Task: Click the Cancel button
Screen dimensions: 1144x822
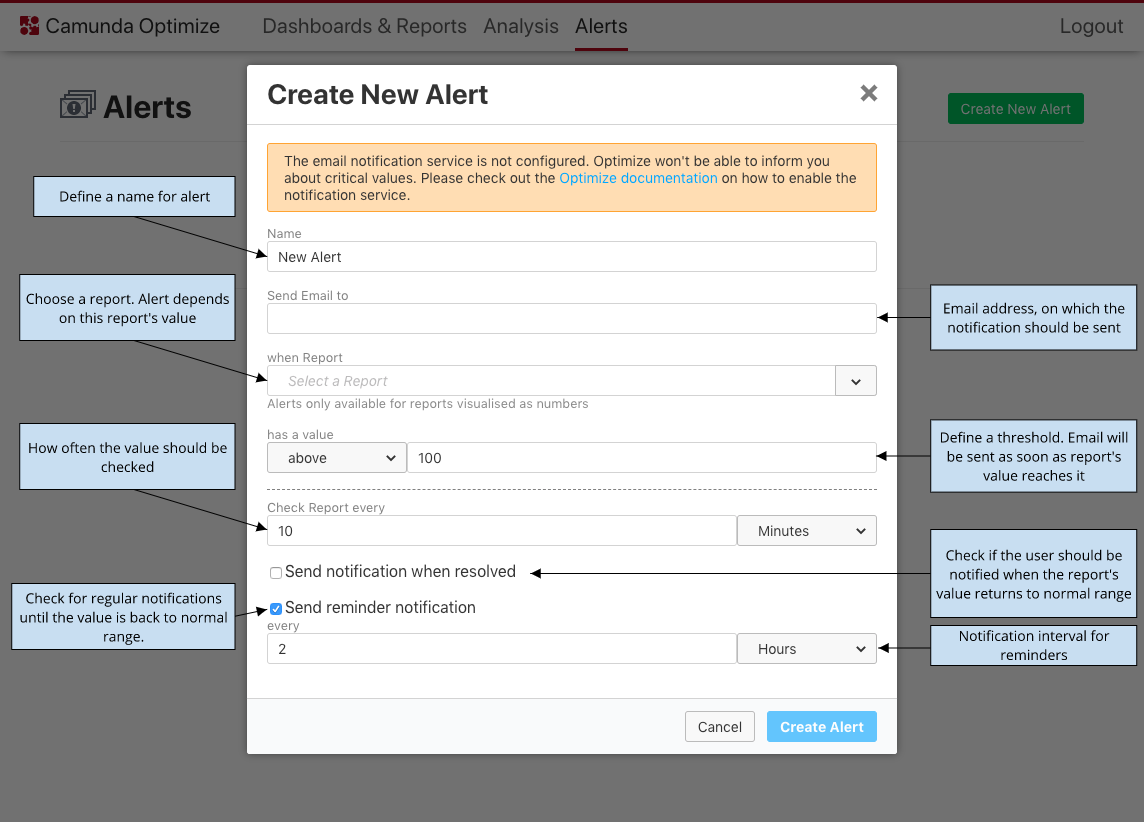Action: (x=719, y=726)
